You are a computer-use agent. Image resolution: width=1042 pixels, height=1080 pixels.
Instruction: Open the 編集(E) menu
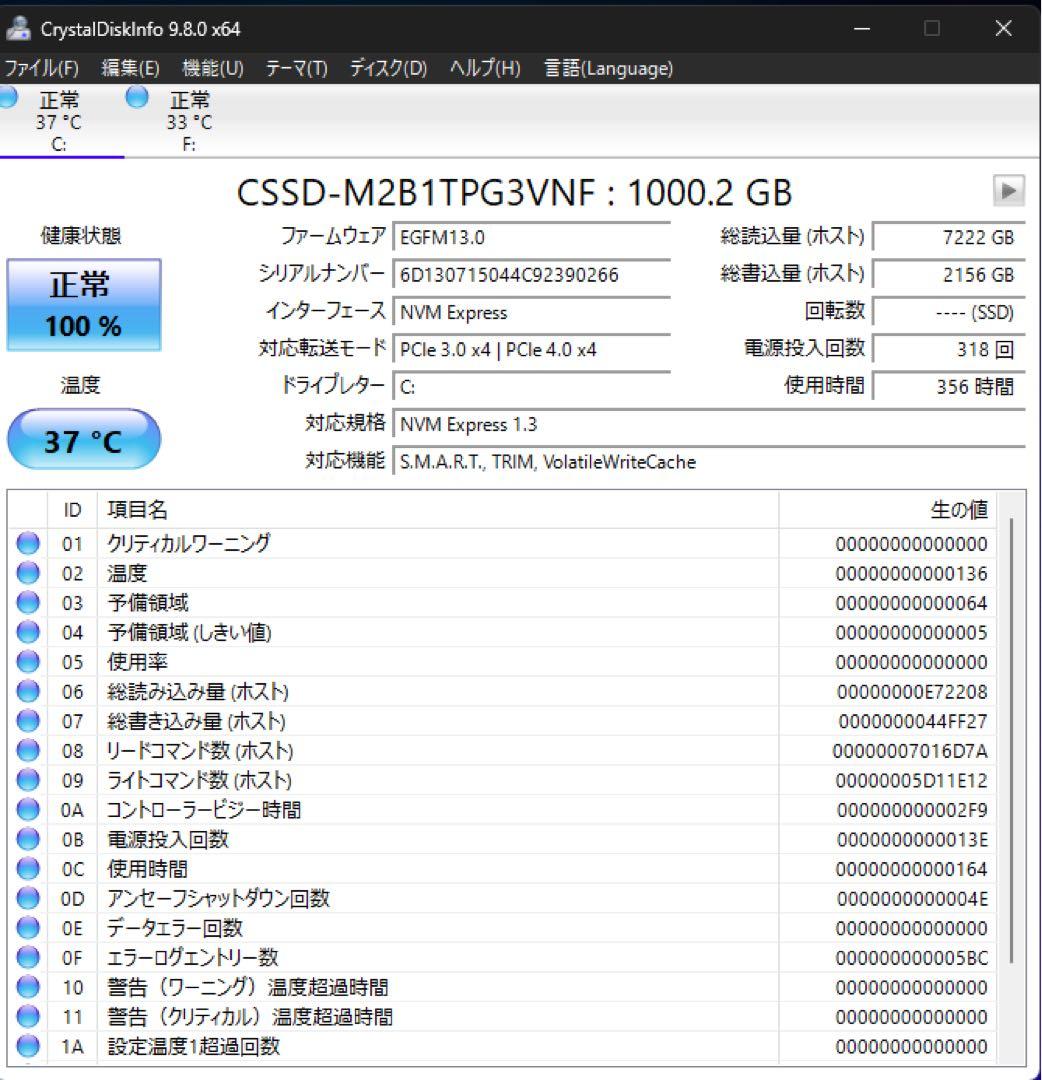pyautogui.click(x=130, y=68)
